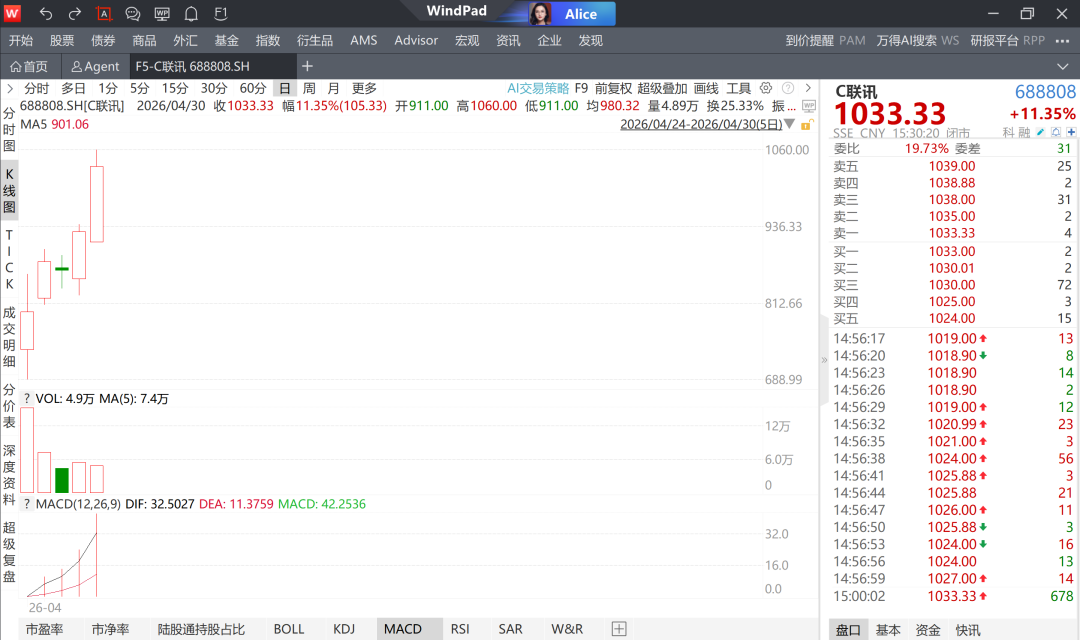Open 到价提醒 PAM
Viewport: 1080px width, 640px height.
tap(825, 41)
